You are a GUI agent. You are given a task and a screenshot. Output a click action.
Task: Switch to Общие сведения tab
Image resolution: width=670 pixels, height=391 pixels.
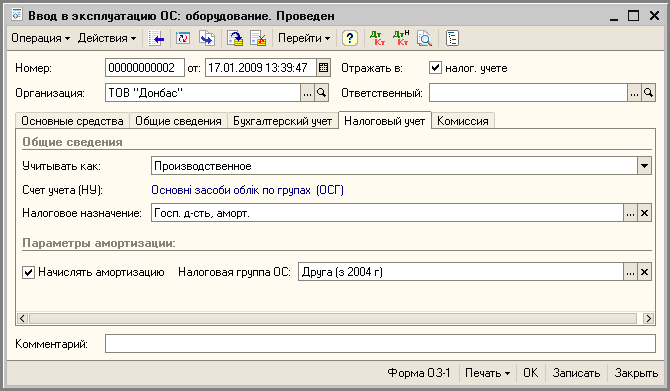click(x=178, y=121)
